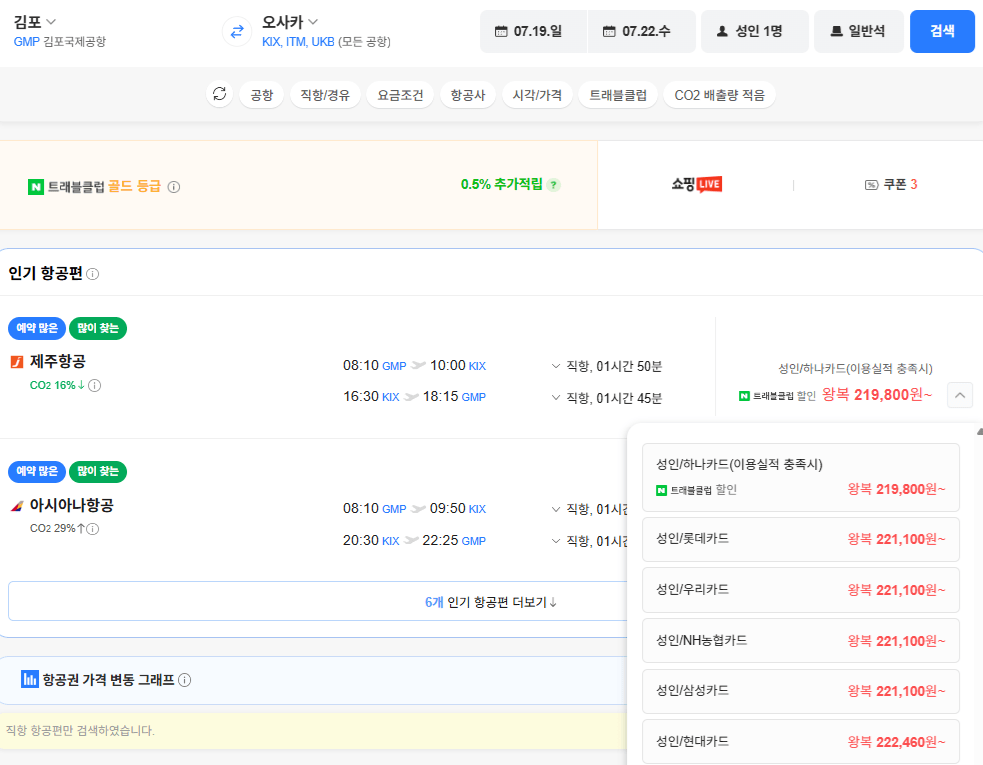Open the 시각/가격 filter
Screen dimensions: 983x765
(x=537, y=95)
